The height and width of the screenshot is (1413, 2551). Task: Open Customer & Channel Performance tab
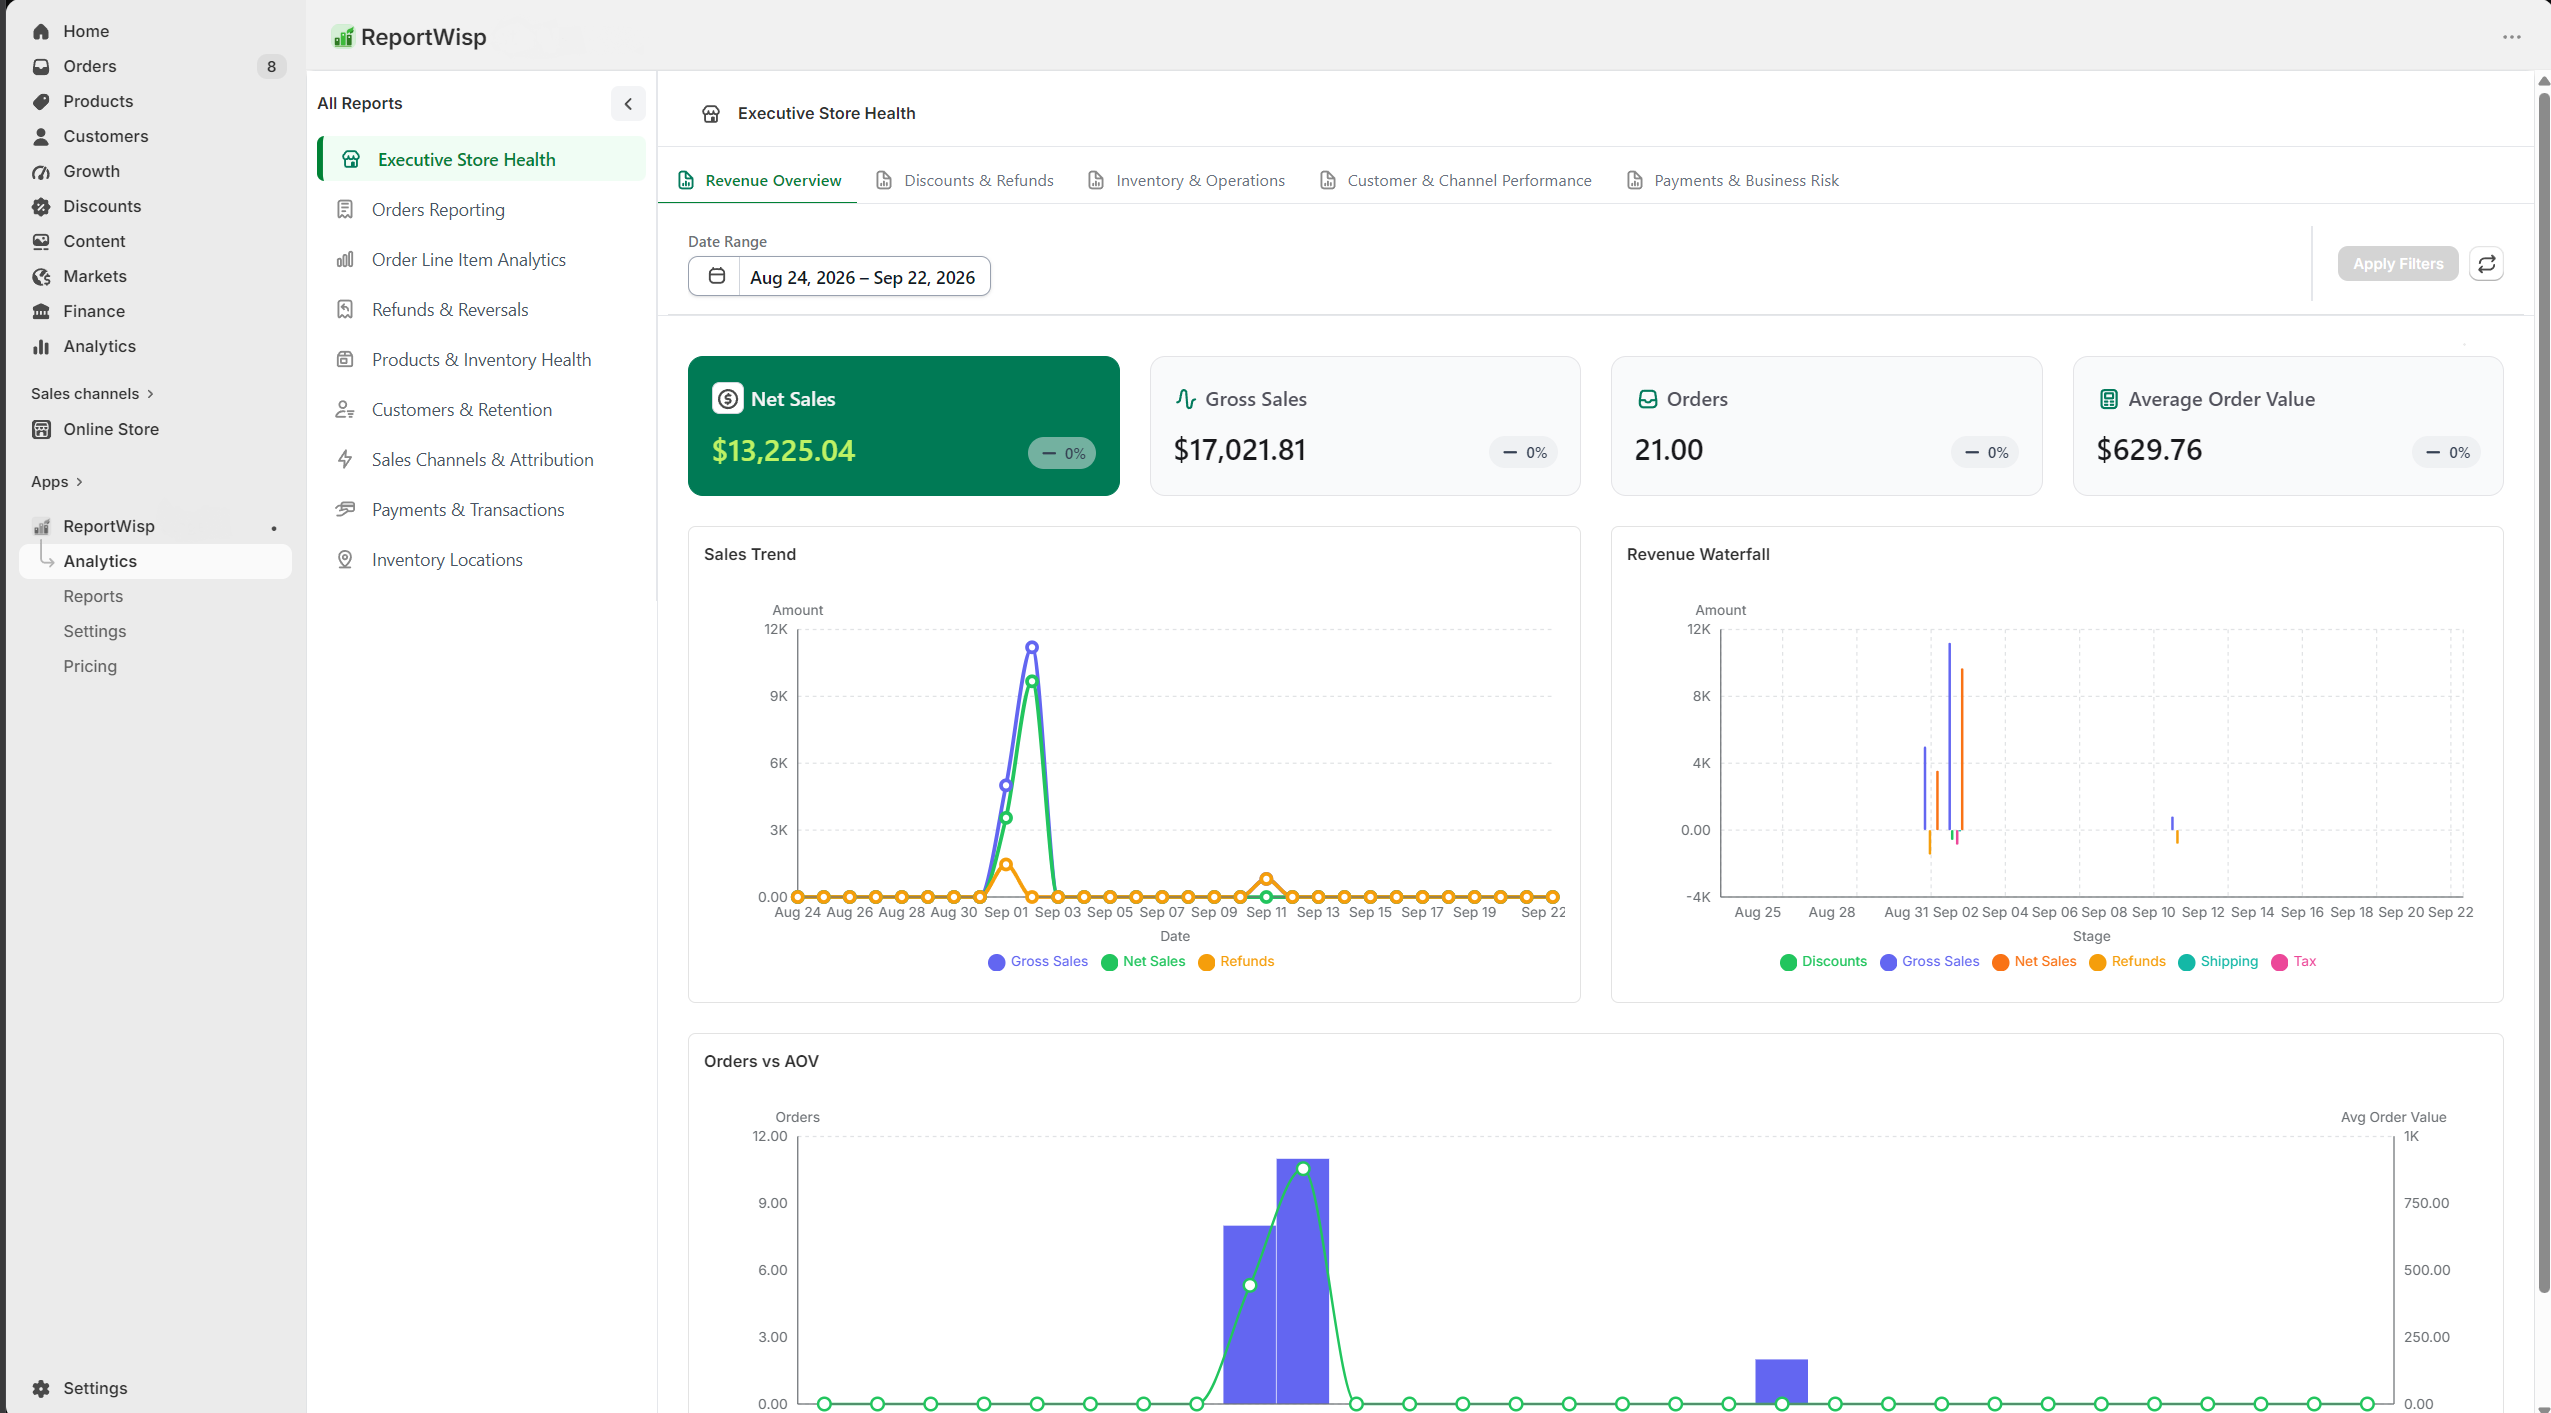point(1455,180)
